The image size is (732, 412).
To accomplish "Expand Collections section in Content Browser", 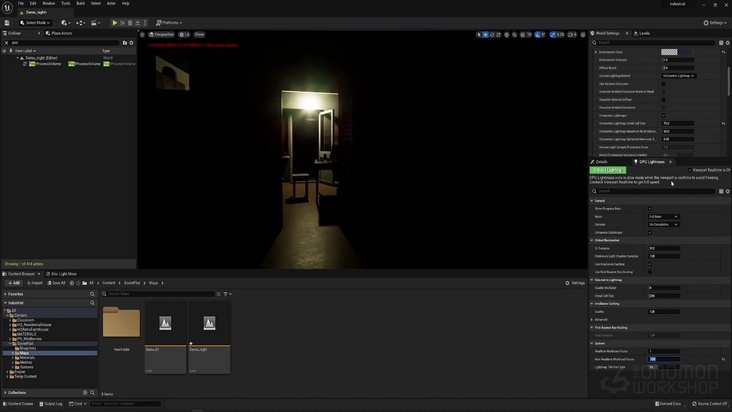I will tap(5, 393).
